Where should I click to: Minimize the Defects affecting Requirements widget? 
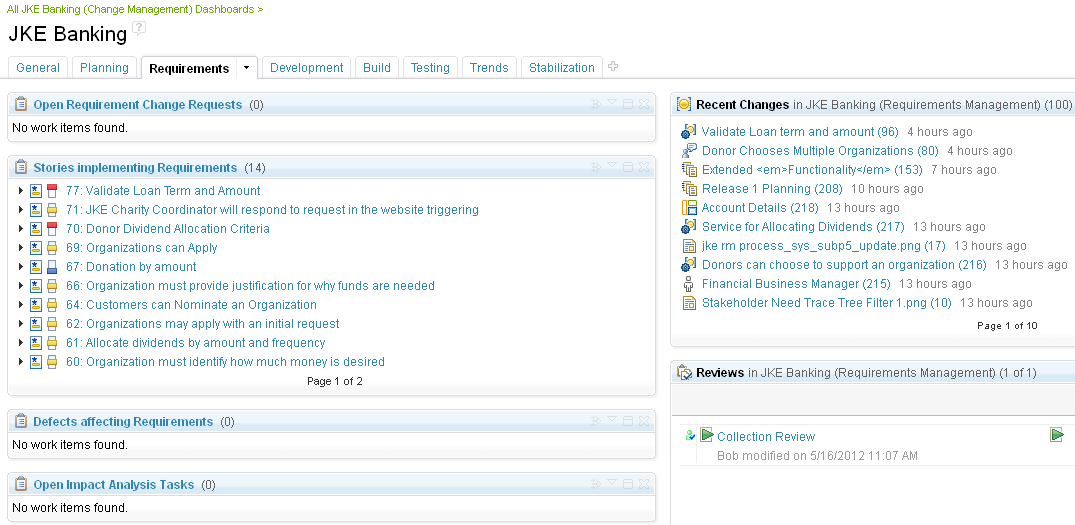[628, 421]
